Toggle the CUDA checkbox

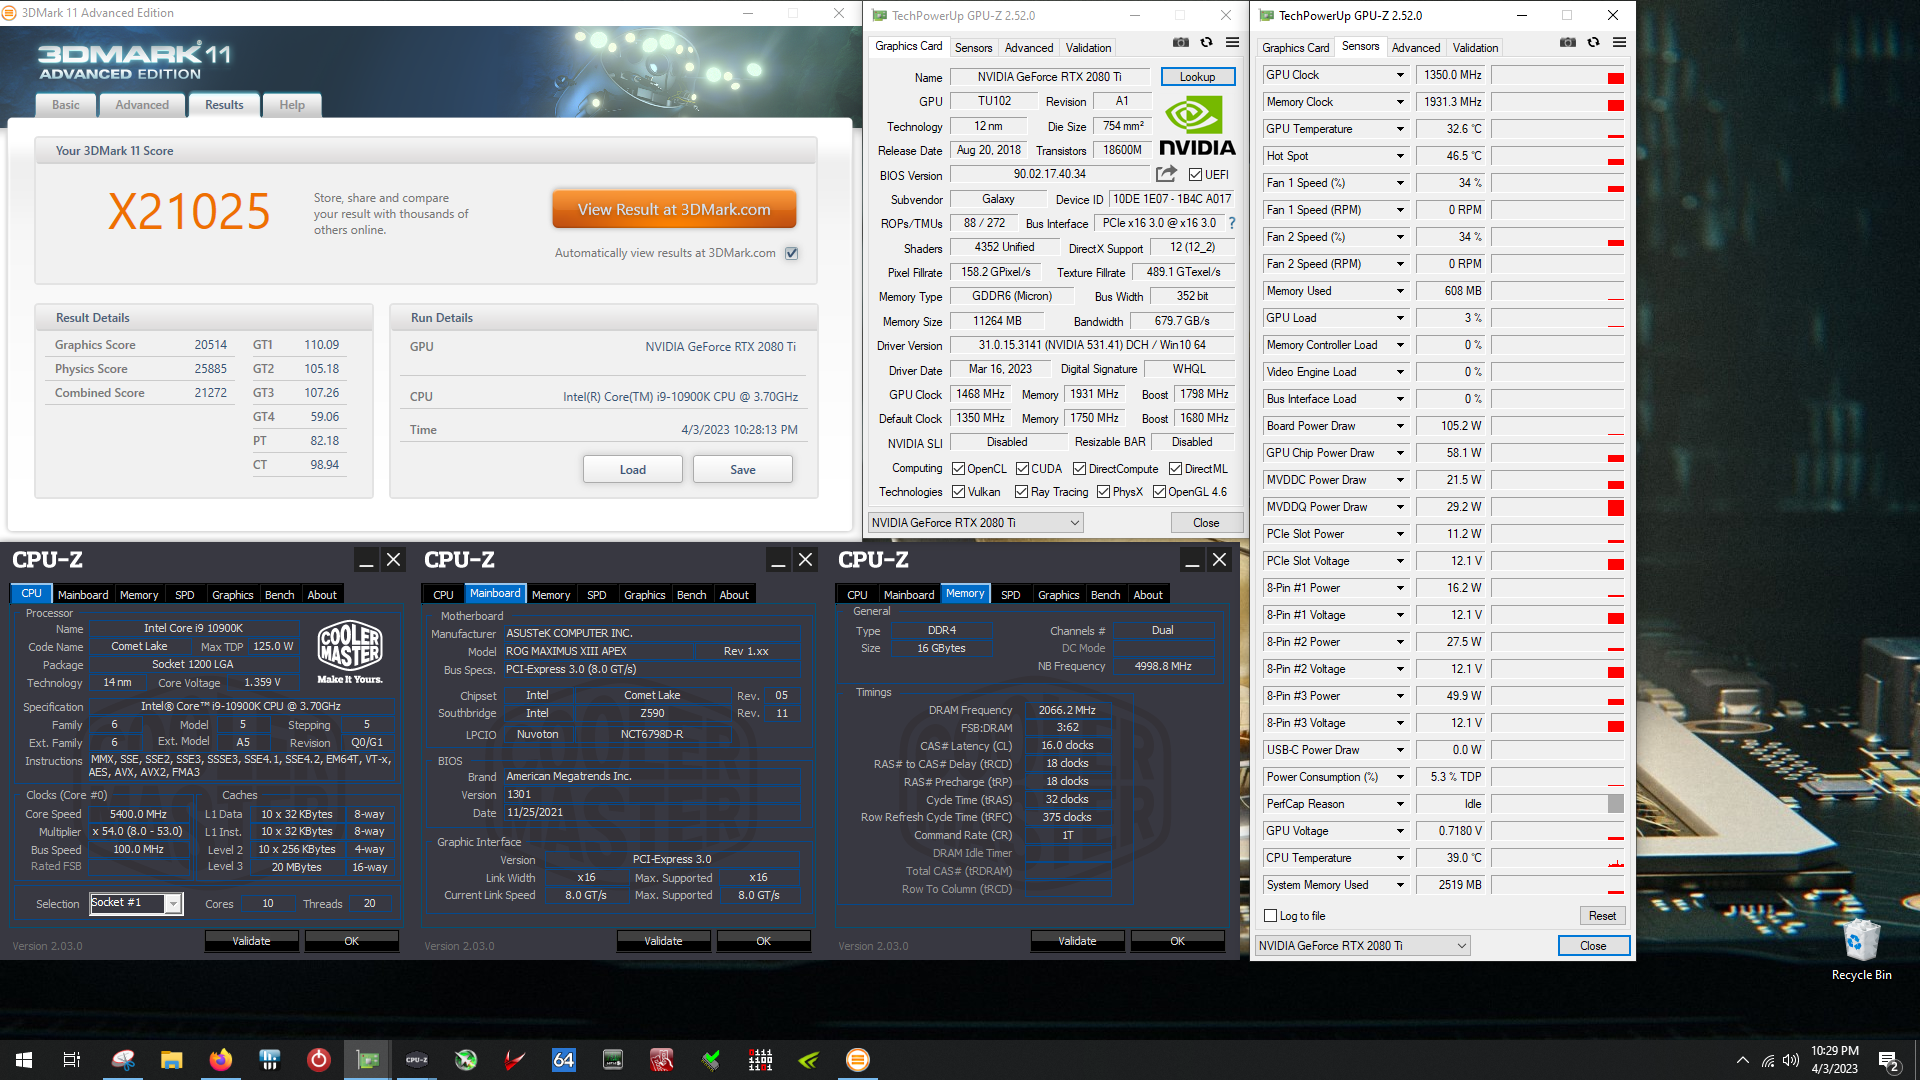pyautogui.click(x=1022, y=468)
